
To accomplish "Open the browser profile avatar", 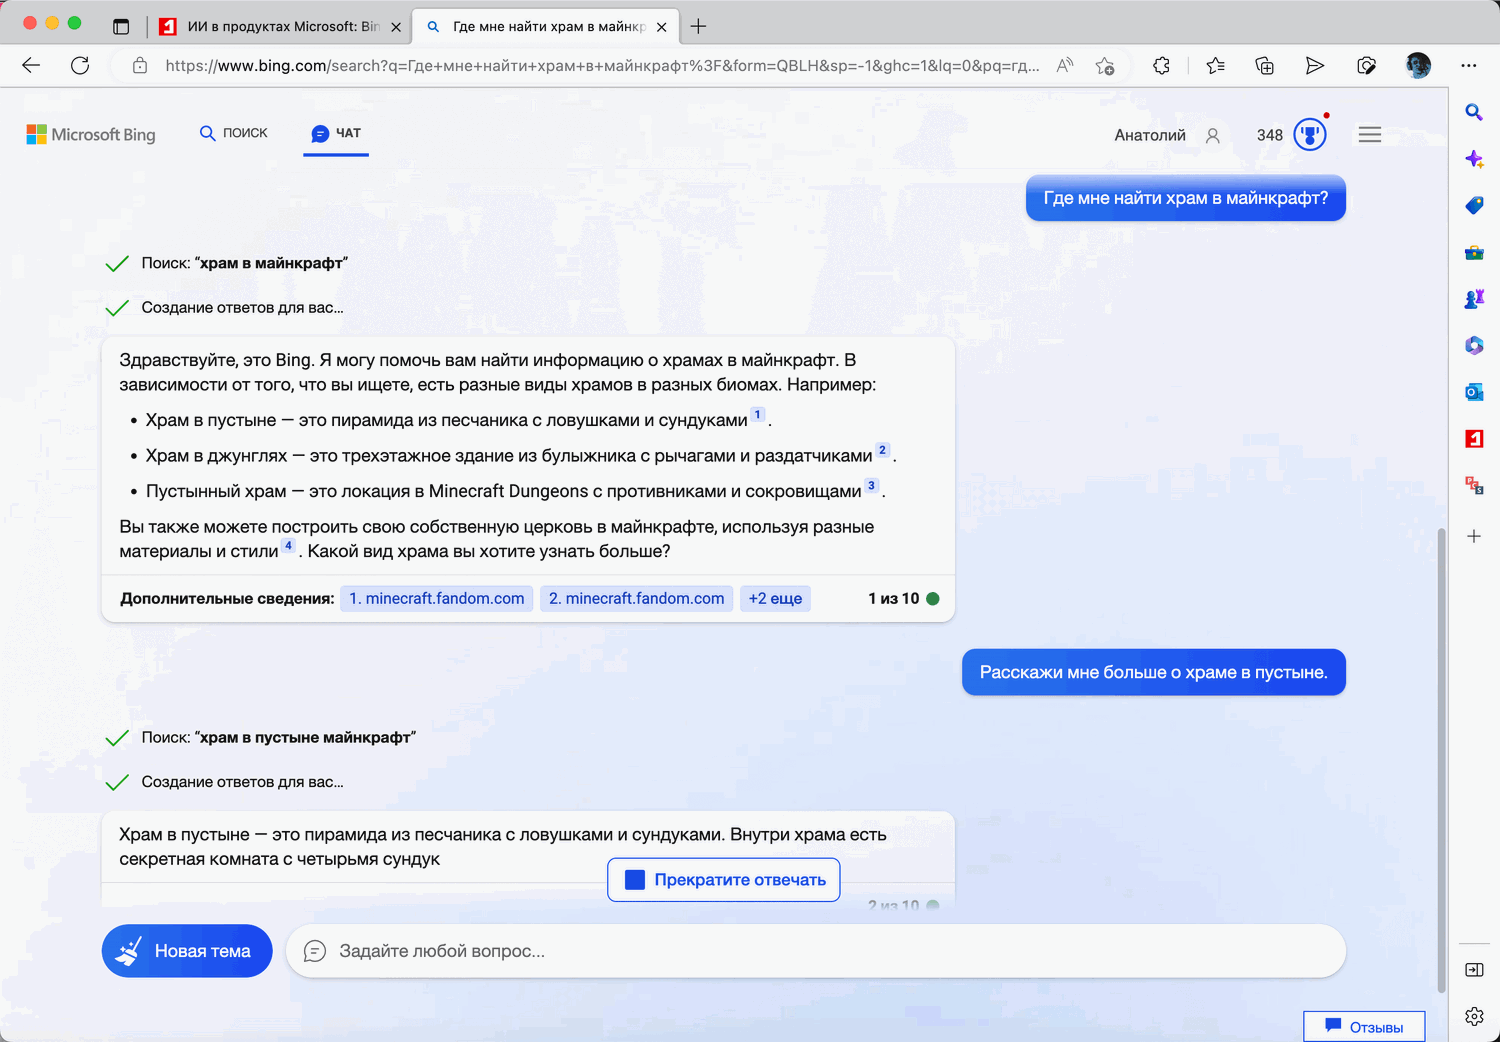I will pyautogui.click(x=1418, y=66).
